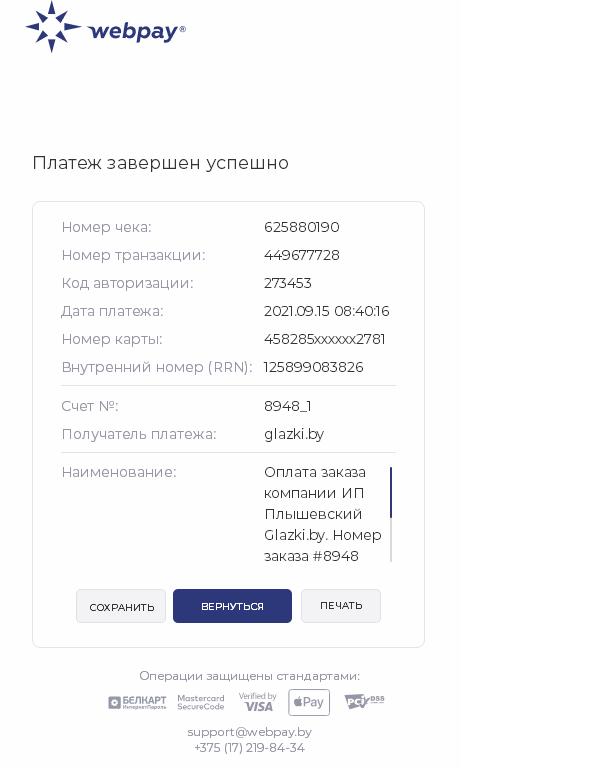Image resolution: width=601 pixels, height=768 pixels.
Task: Click the Mastercard SecureCode icon
Action: click(201, 703)
